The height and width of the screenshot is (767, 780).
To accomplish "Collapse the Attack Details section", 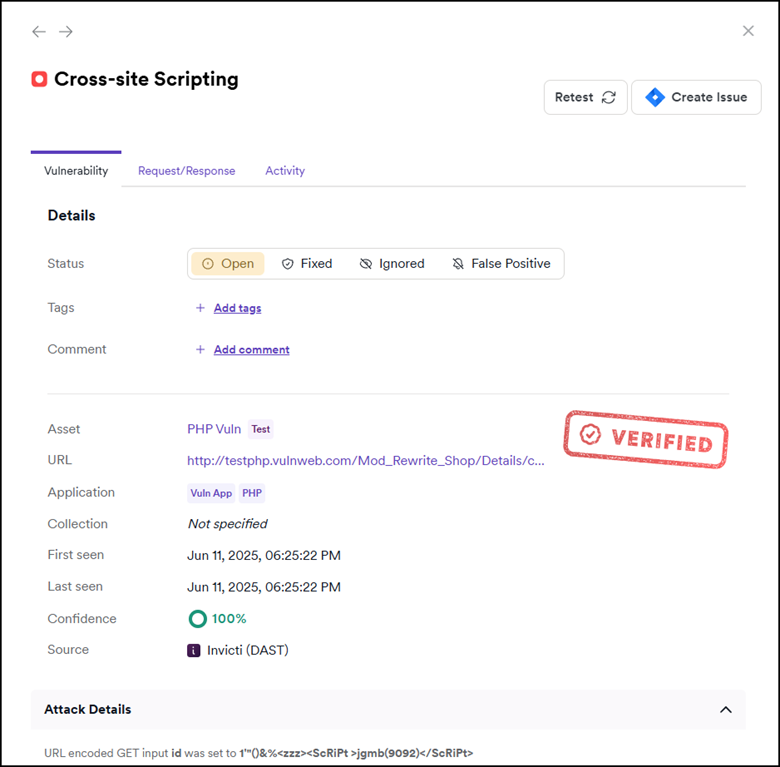I will tap(725, 710).
